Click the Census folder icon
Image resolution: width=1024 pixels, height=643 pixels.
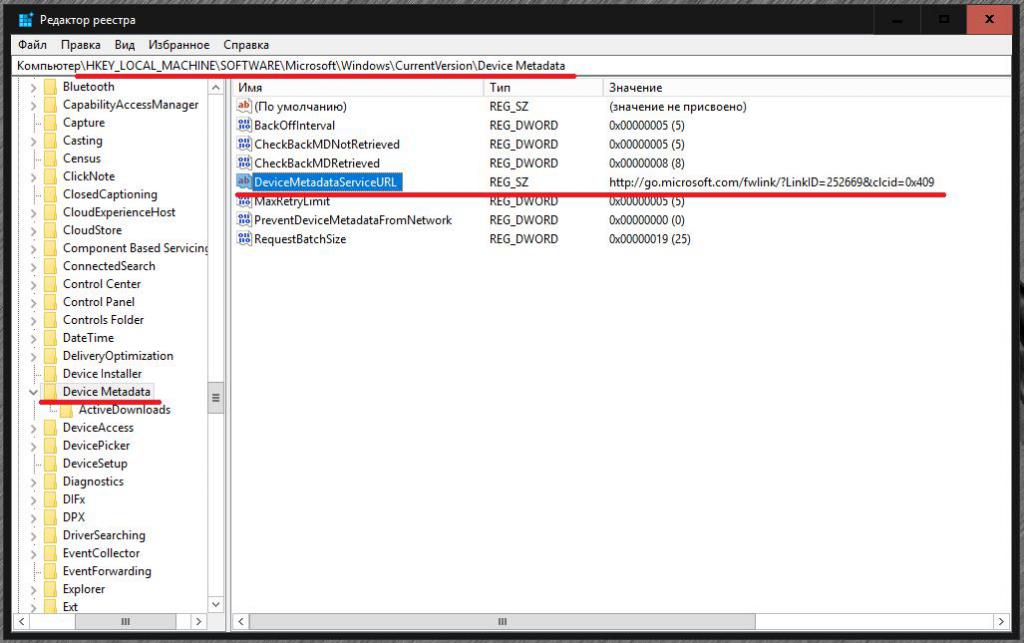point(50,159)
